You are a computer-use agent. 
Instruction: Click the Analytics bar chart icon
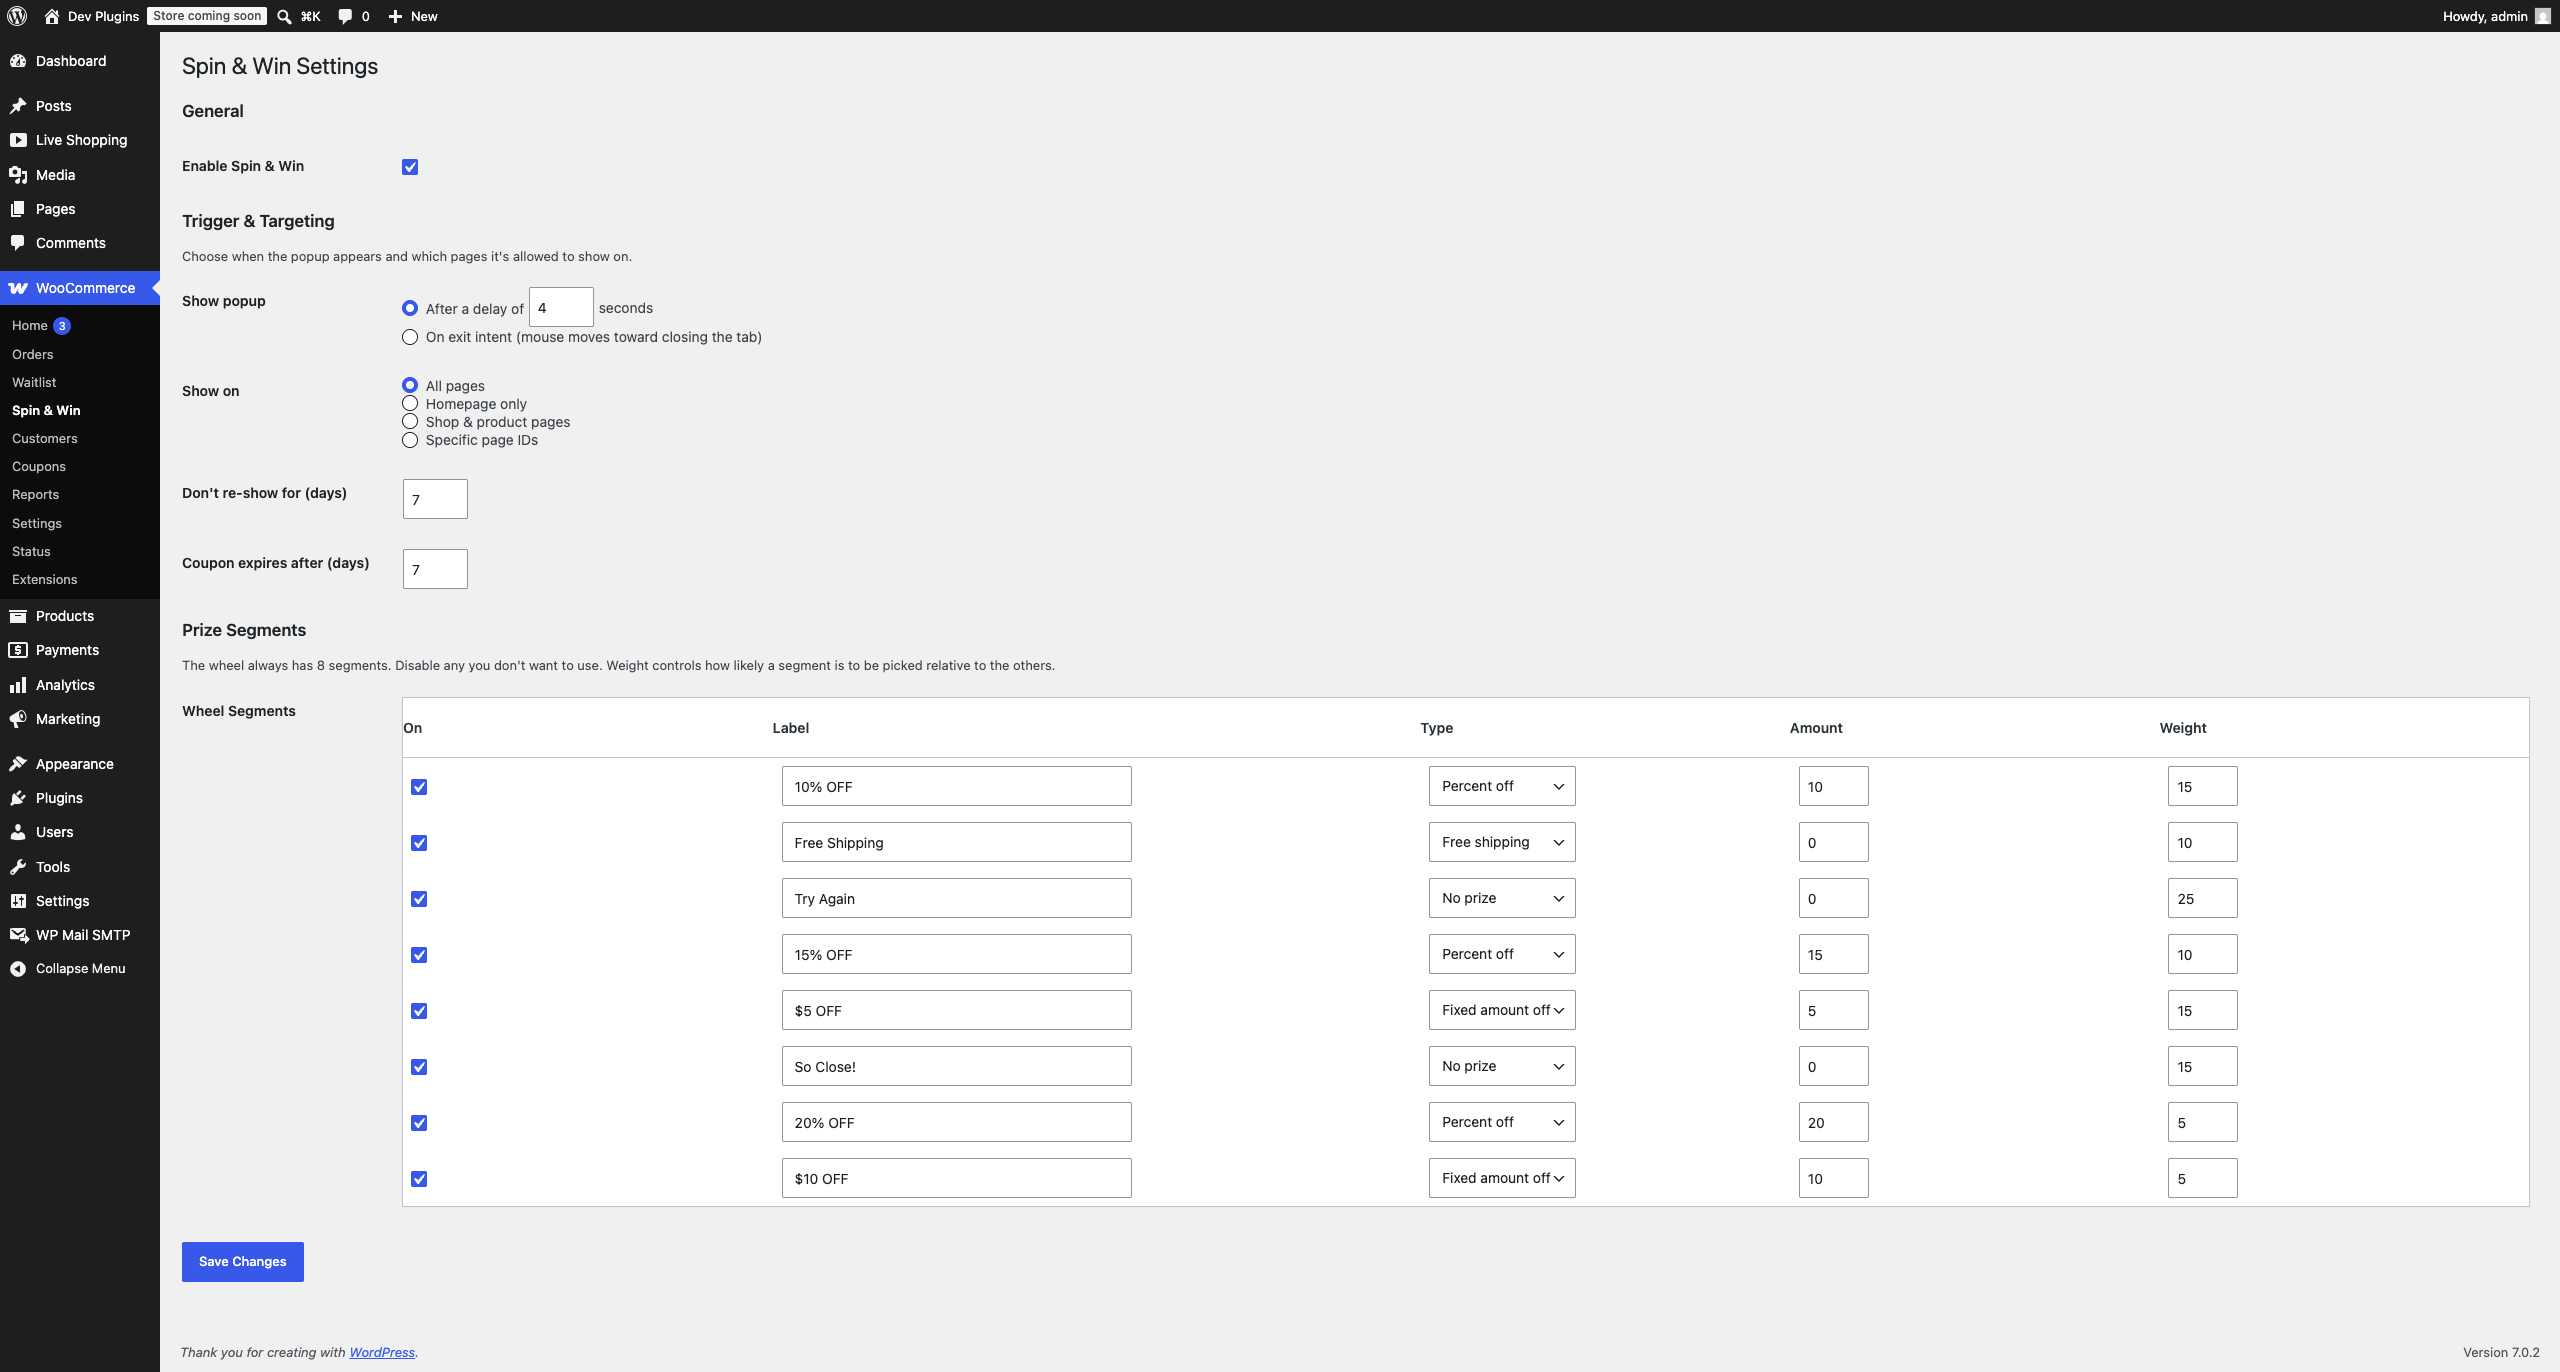[x=18, y=685]
